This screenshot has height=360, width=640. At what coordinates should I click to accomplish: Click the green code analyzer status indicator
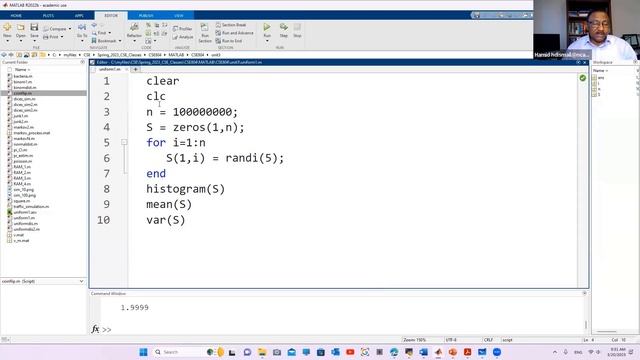(x=582, y=78)
